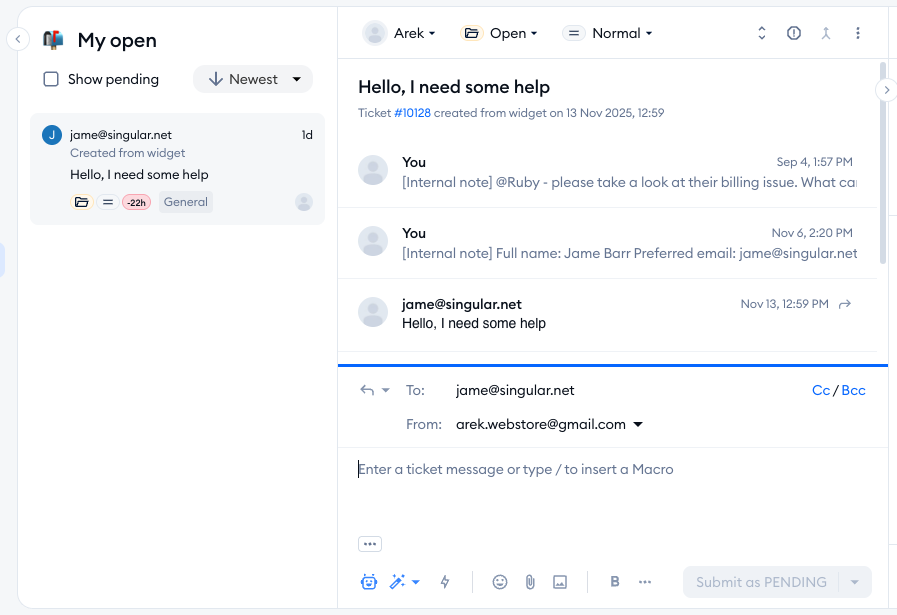Attach a file with paperclip icon
897x615 pixels.
click(530, 582)
